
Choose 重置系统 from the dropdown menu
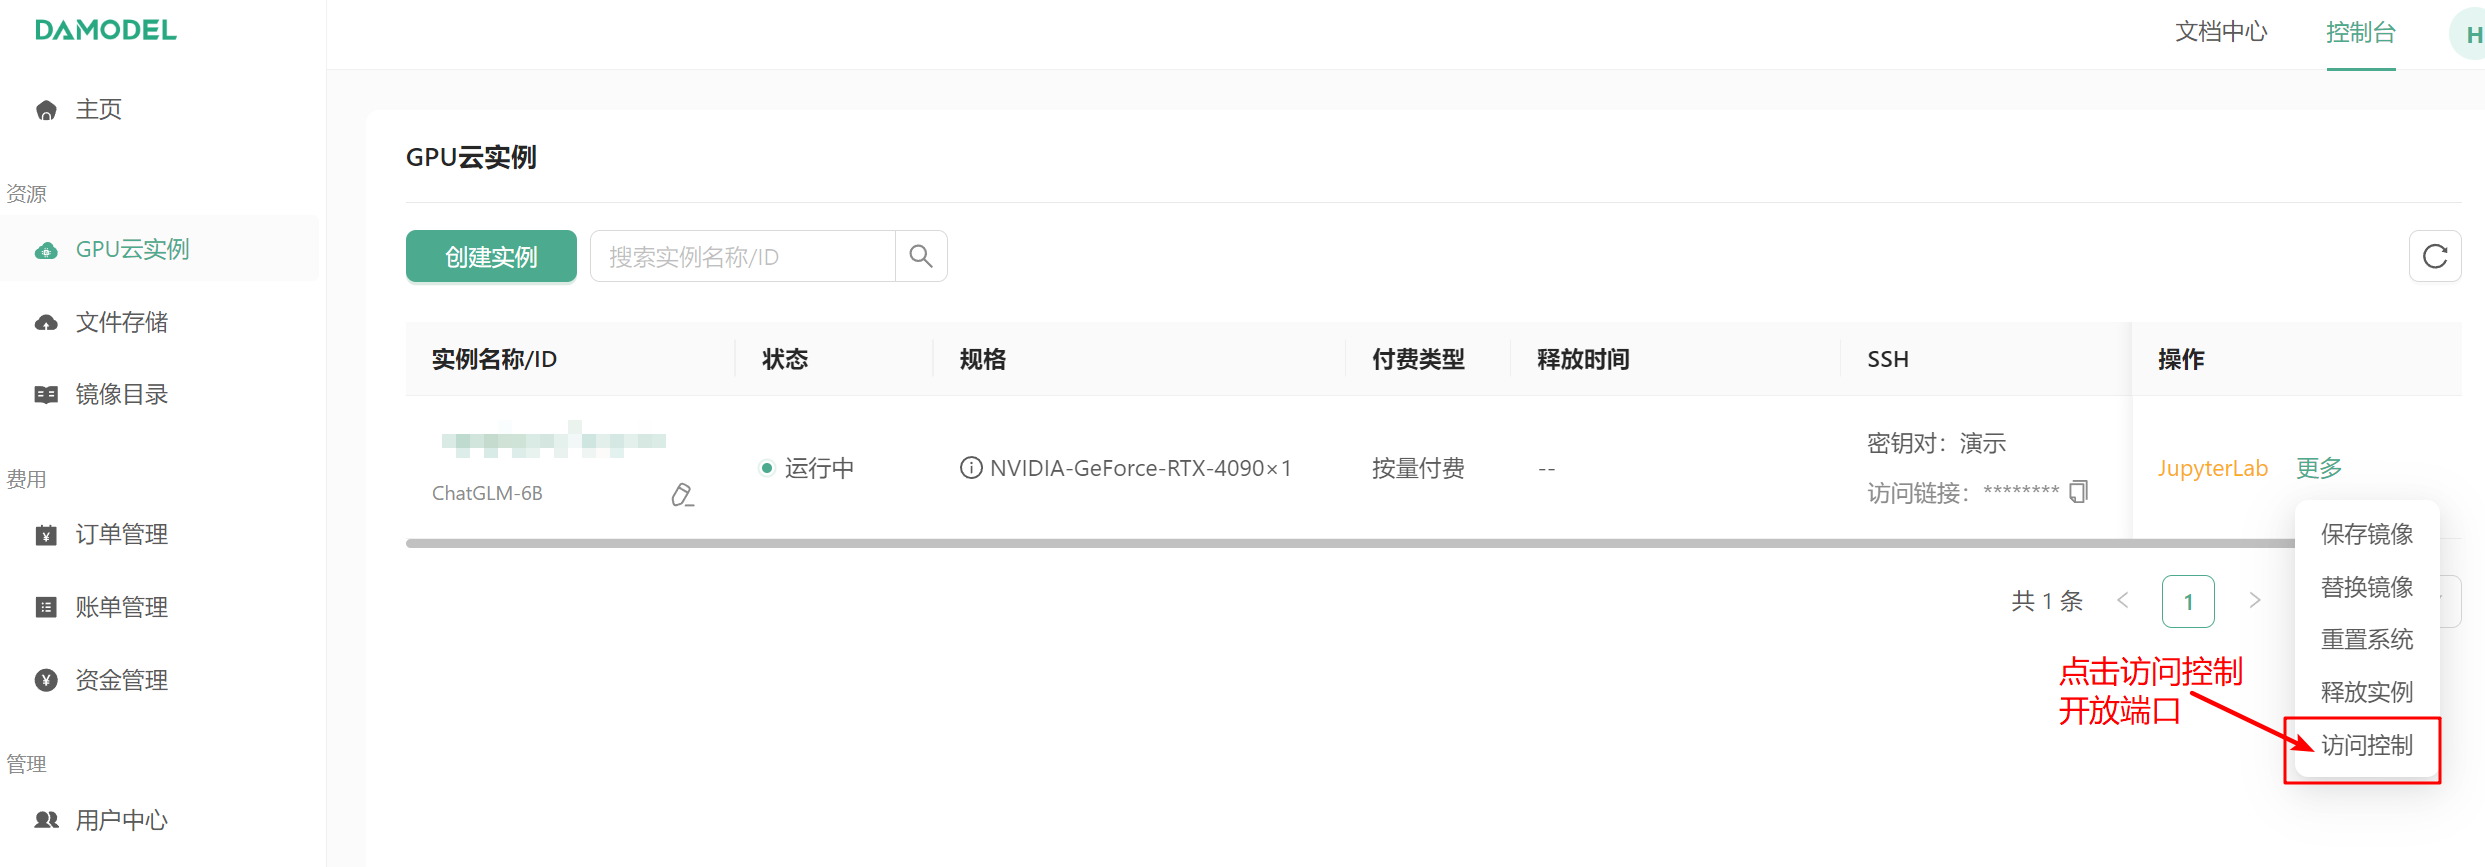[2367, 640]
